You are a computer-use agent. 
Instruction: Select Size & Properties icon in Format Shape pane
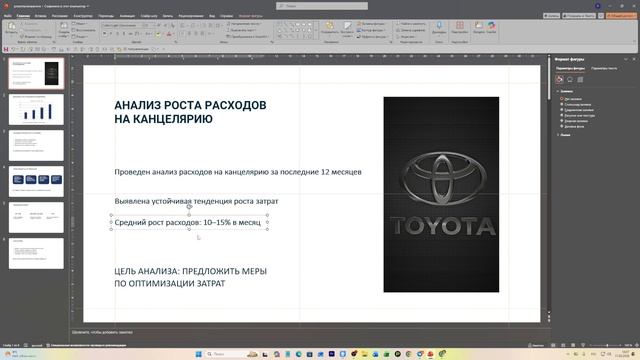(580, 79)
